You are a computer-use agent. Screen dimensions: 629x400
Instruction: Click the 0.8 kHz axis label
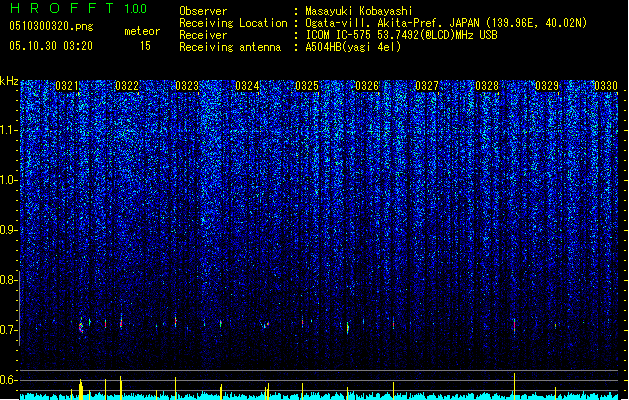(x=9, y=280)
